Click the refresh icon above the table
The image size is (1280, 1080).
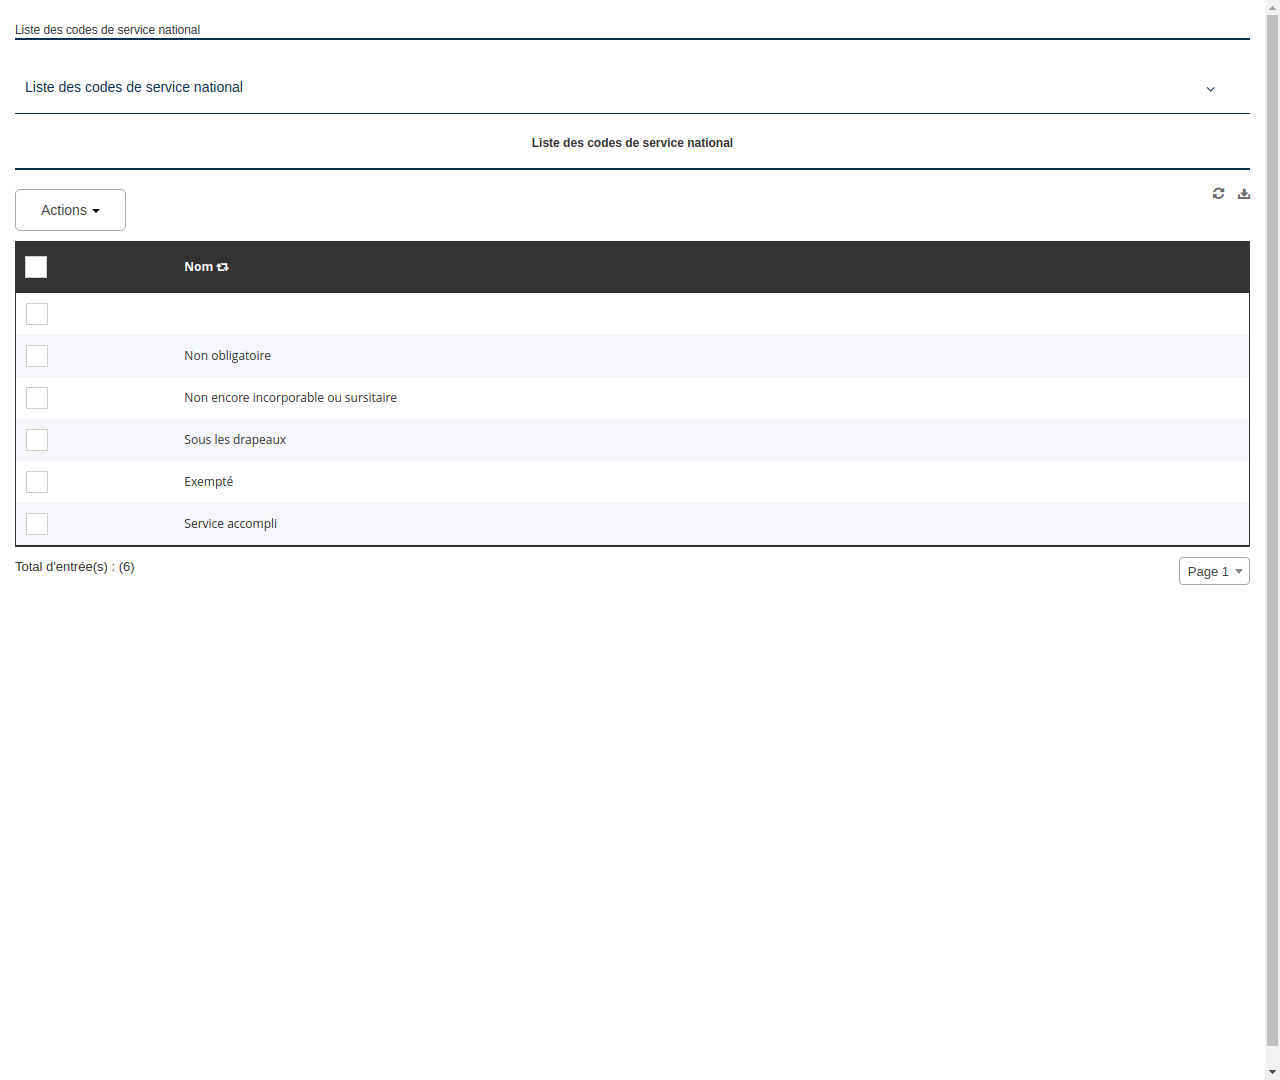[1218, 193]
